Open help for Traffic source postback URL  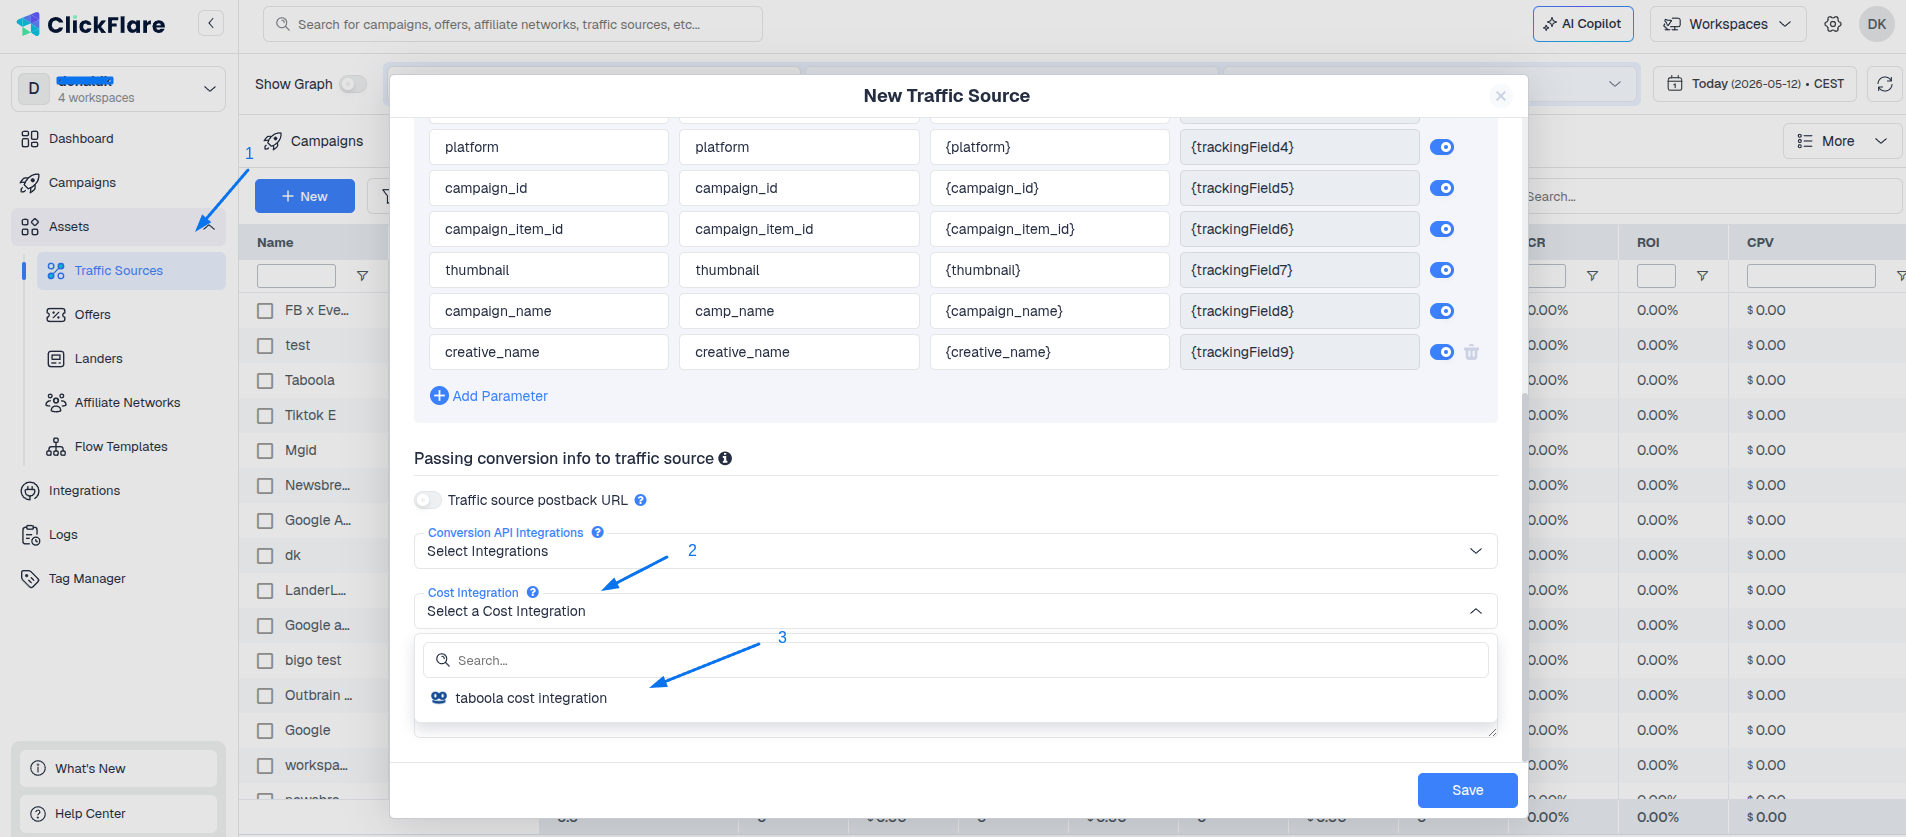coord(641,500)
